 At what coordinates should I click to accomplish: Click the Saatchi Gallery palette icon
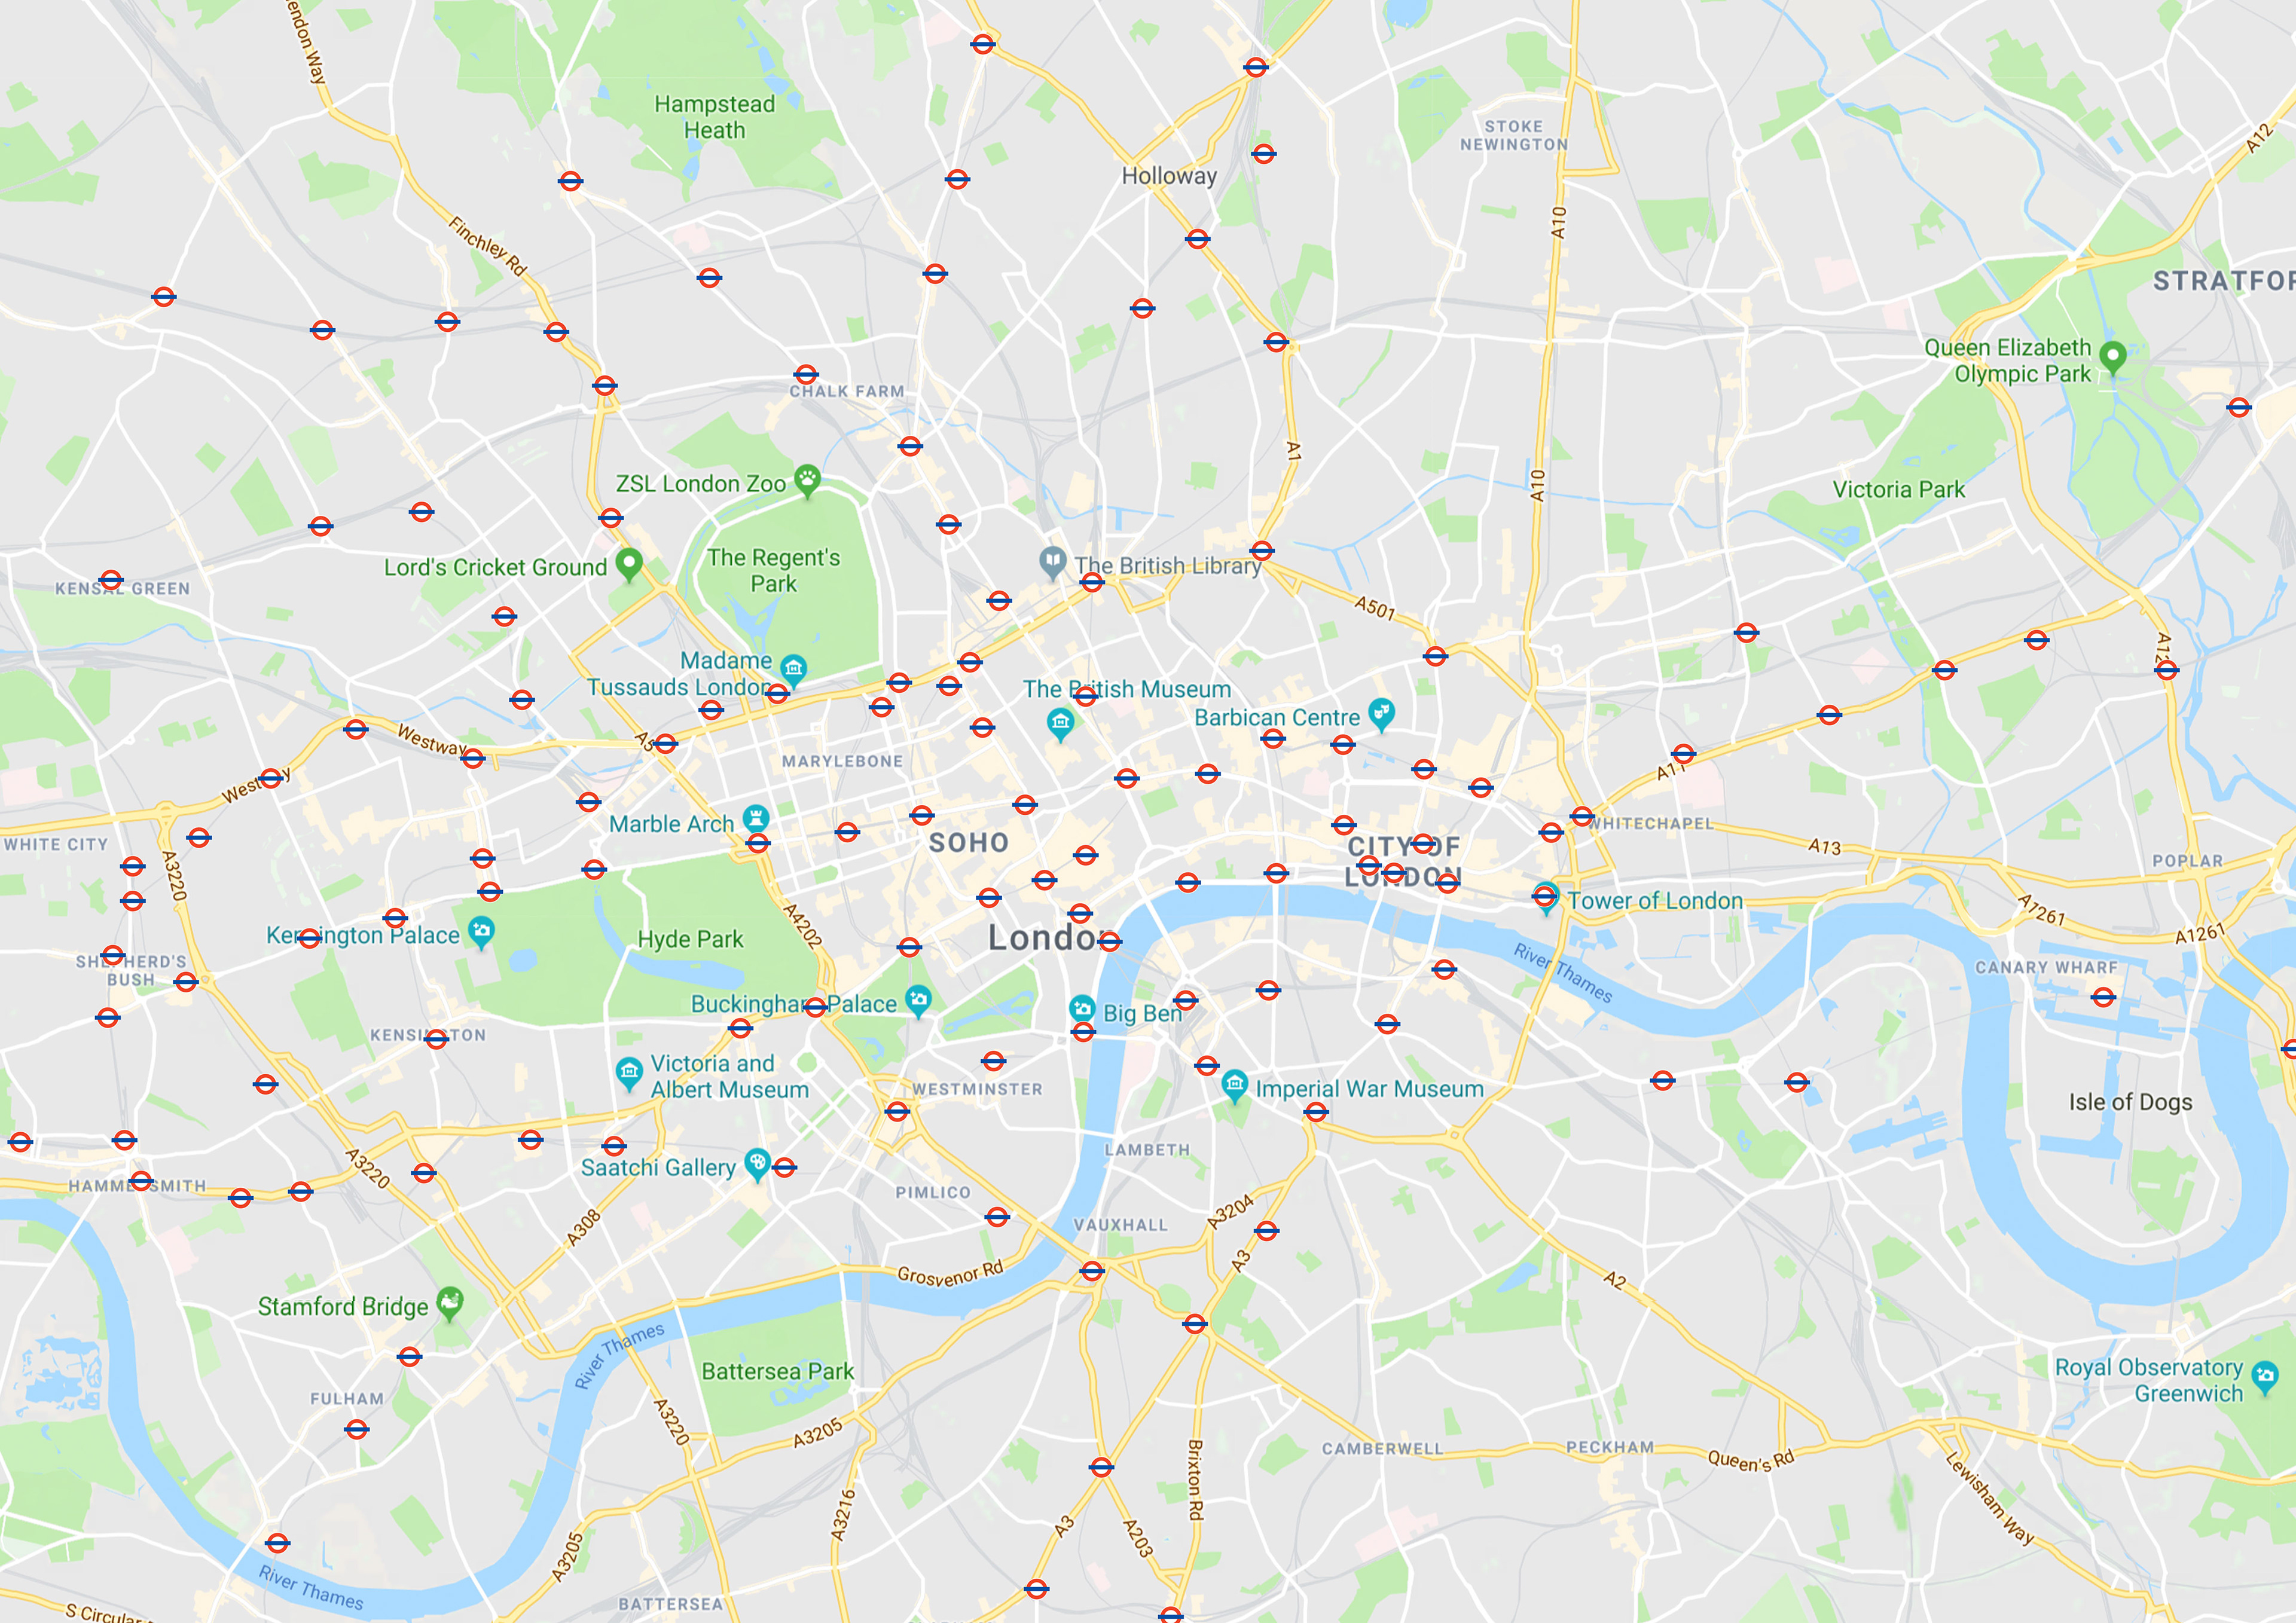tap(758, 1164)
